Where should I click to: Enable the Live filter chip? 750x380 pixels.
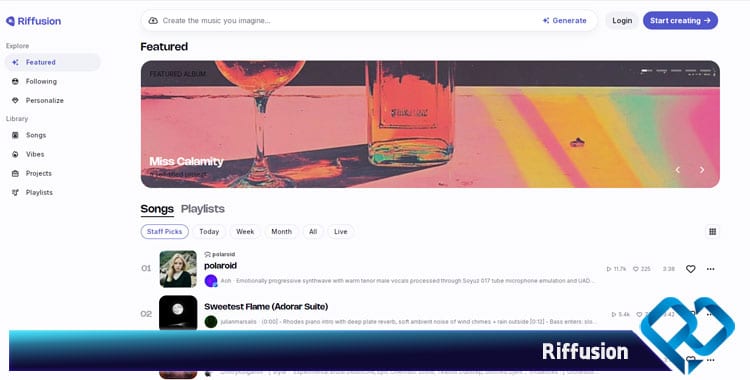pyautogui.click(x=341, y=232)
